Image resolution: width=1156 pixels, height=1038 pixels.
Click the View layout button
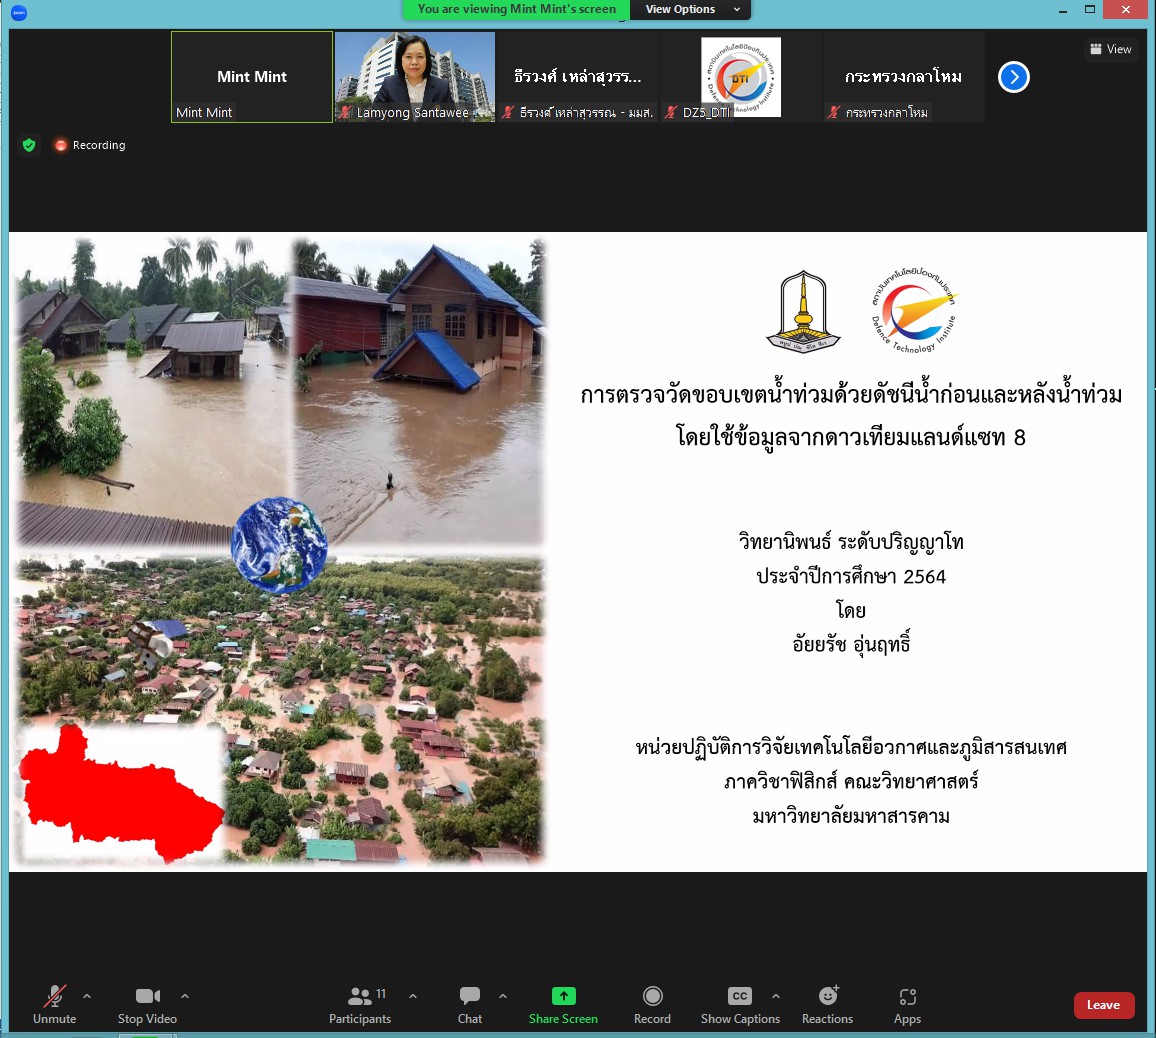tap(1111, 49)
